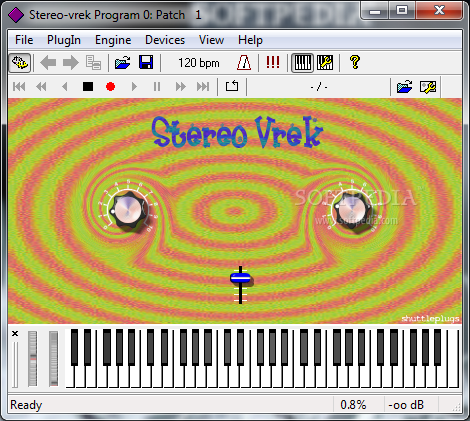This screenshot has height=421, width=470.
Task: Pause playback with double bar button
Action: tap(157, 87)
